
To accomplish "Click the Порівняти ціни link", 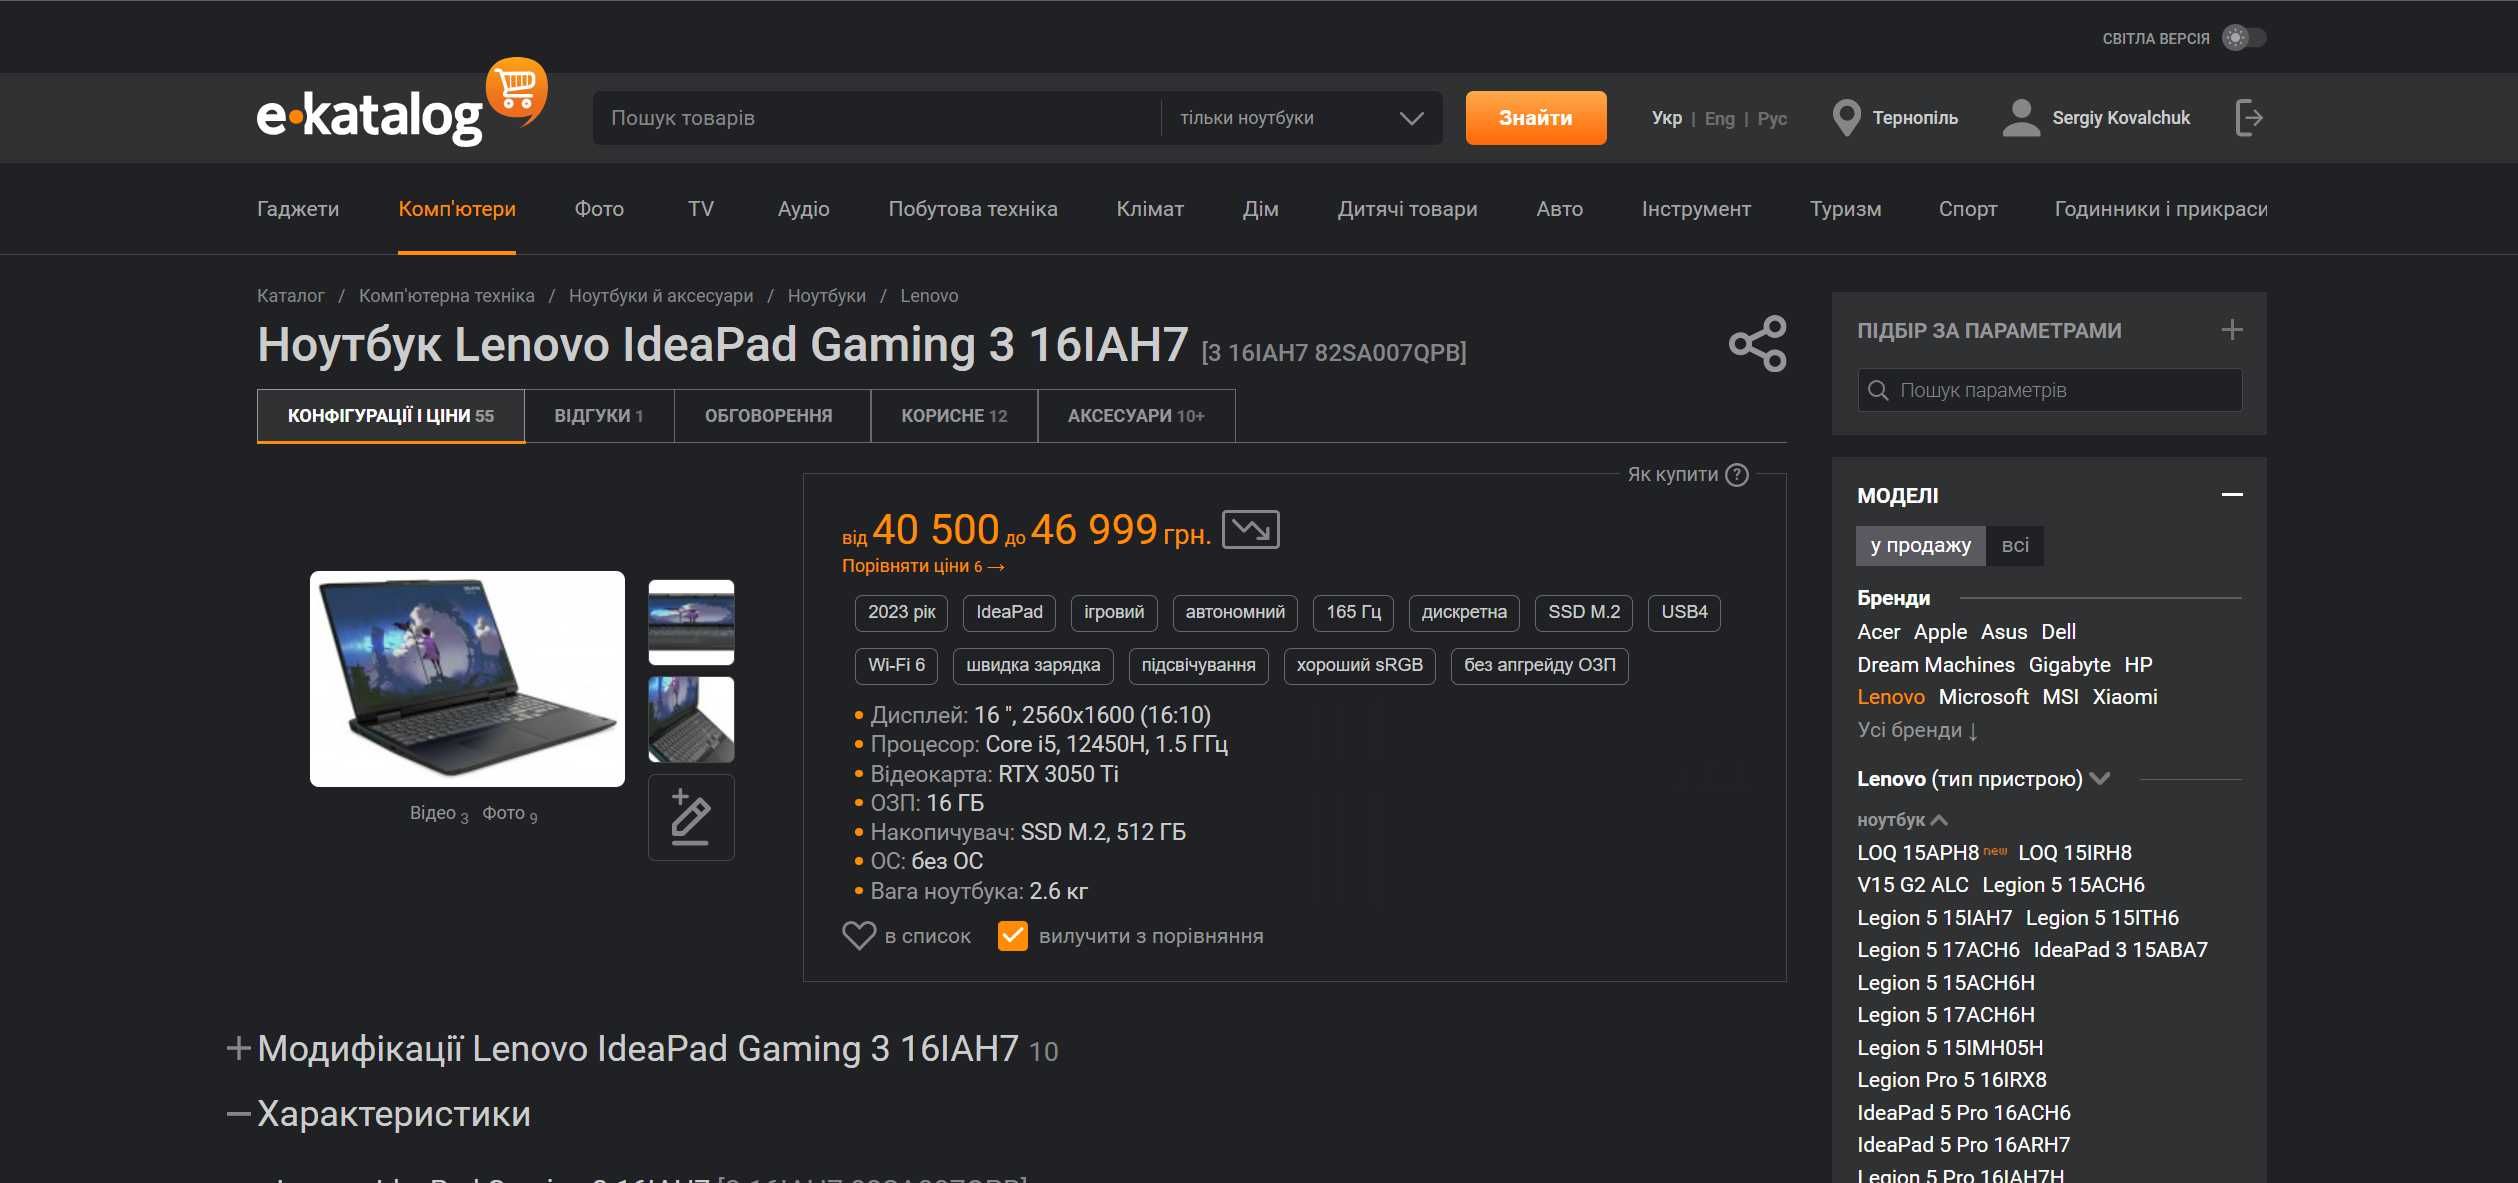I will coord(923,566).
